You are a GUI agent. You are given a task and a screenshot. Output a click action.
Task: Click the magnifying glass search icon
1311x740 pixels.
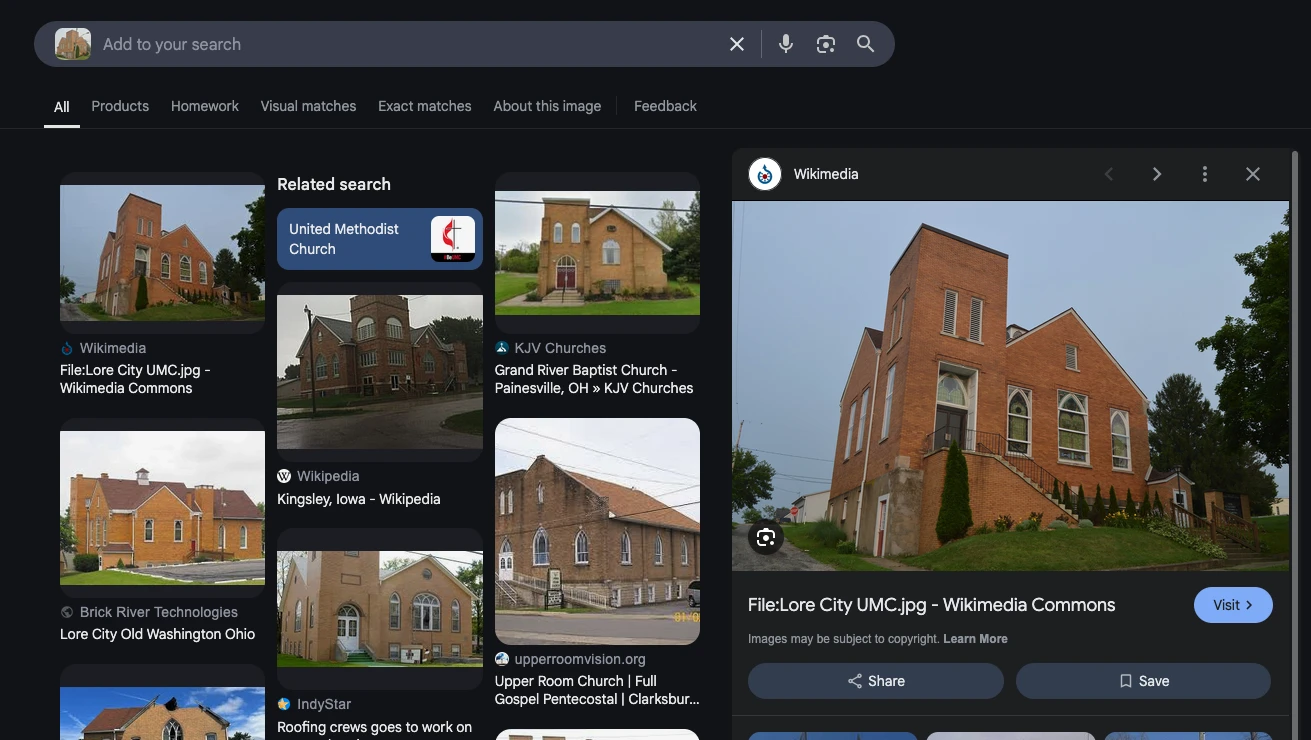pos(865,44)
